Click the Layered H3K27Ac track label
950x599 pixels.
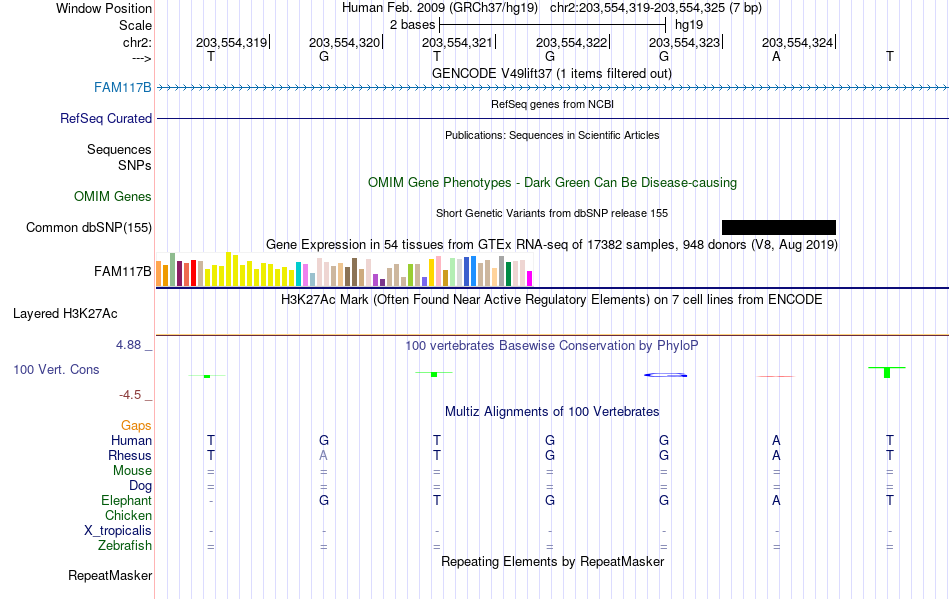tap(65, 314)
